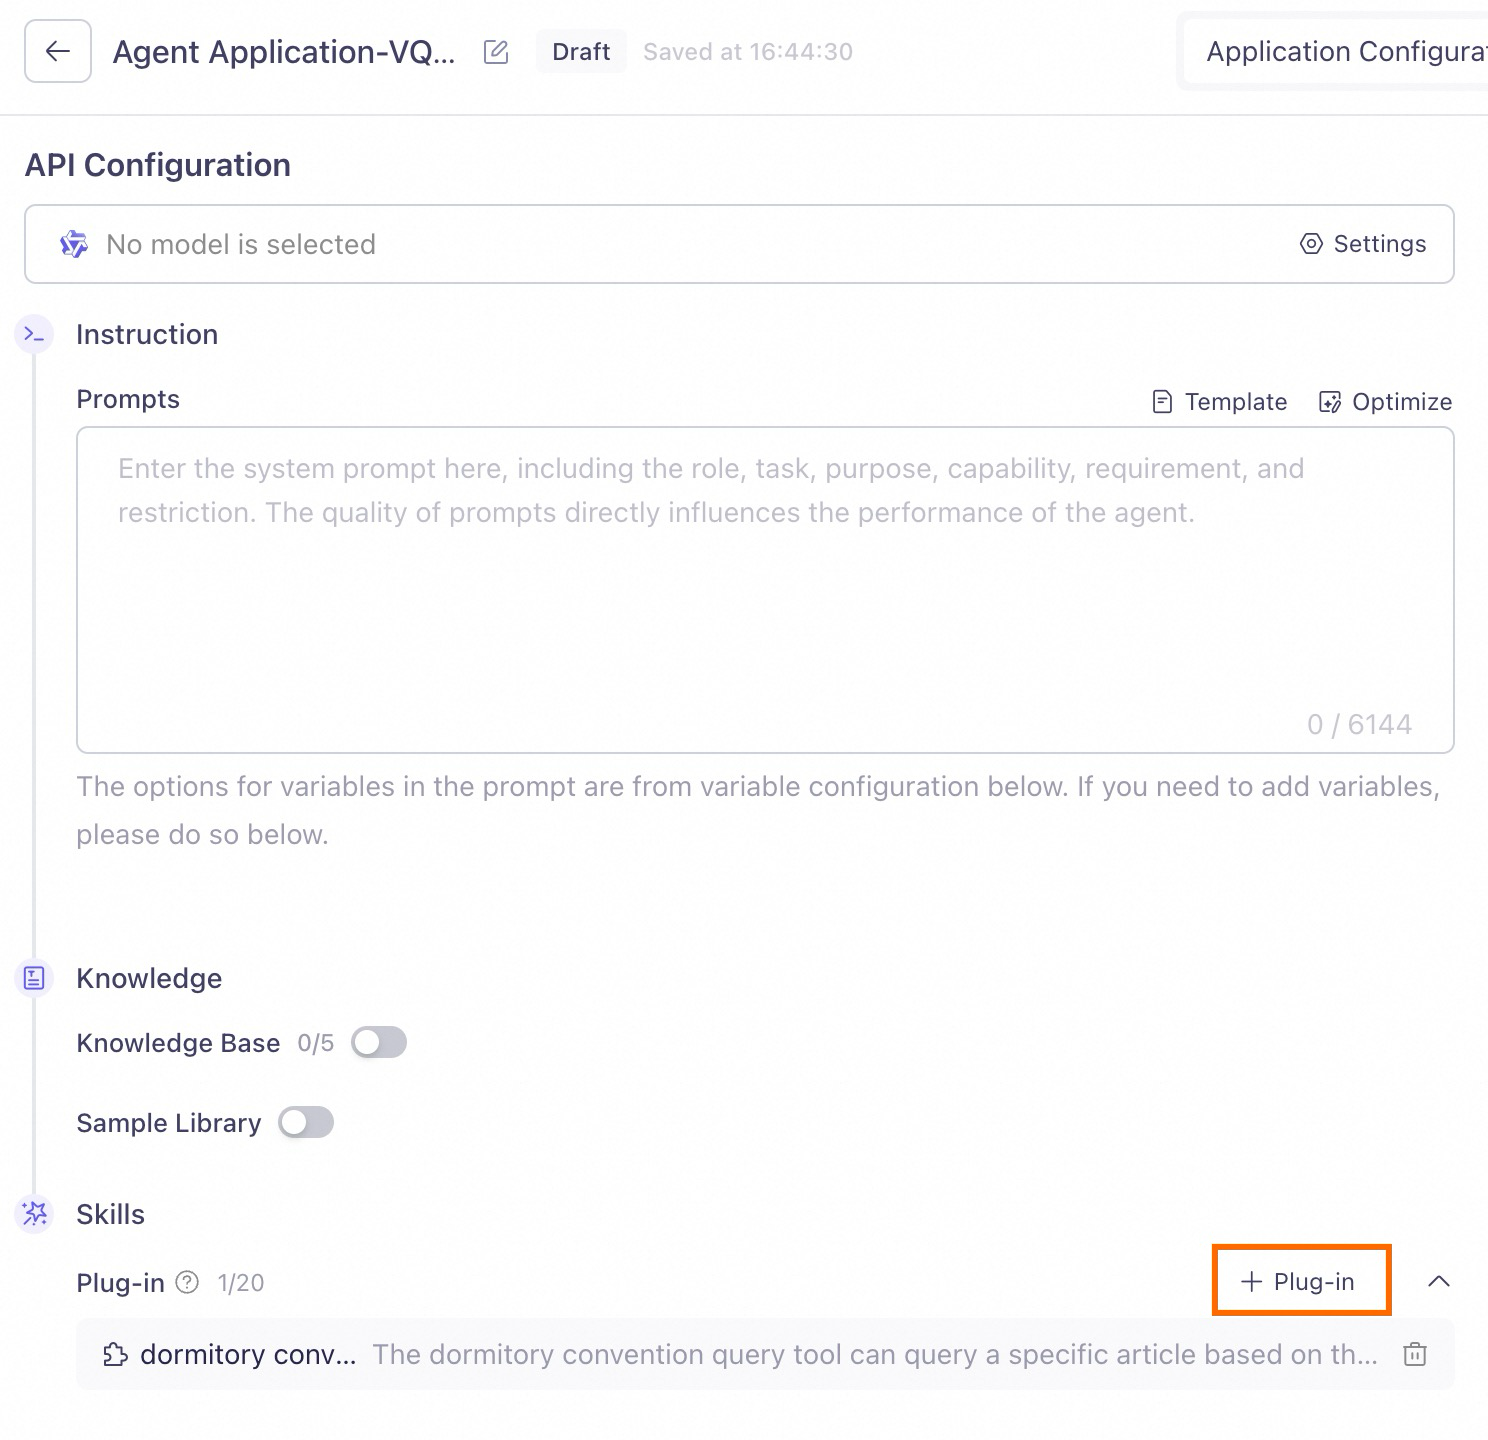Select the dormitory convention plug-in row
Screen dimensions: 1488x1440
[x=765, y=1354]
